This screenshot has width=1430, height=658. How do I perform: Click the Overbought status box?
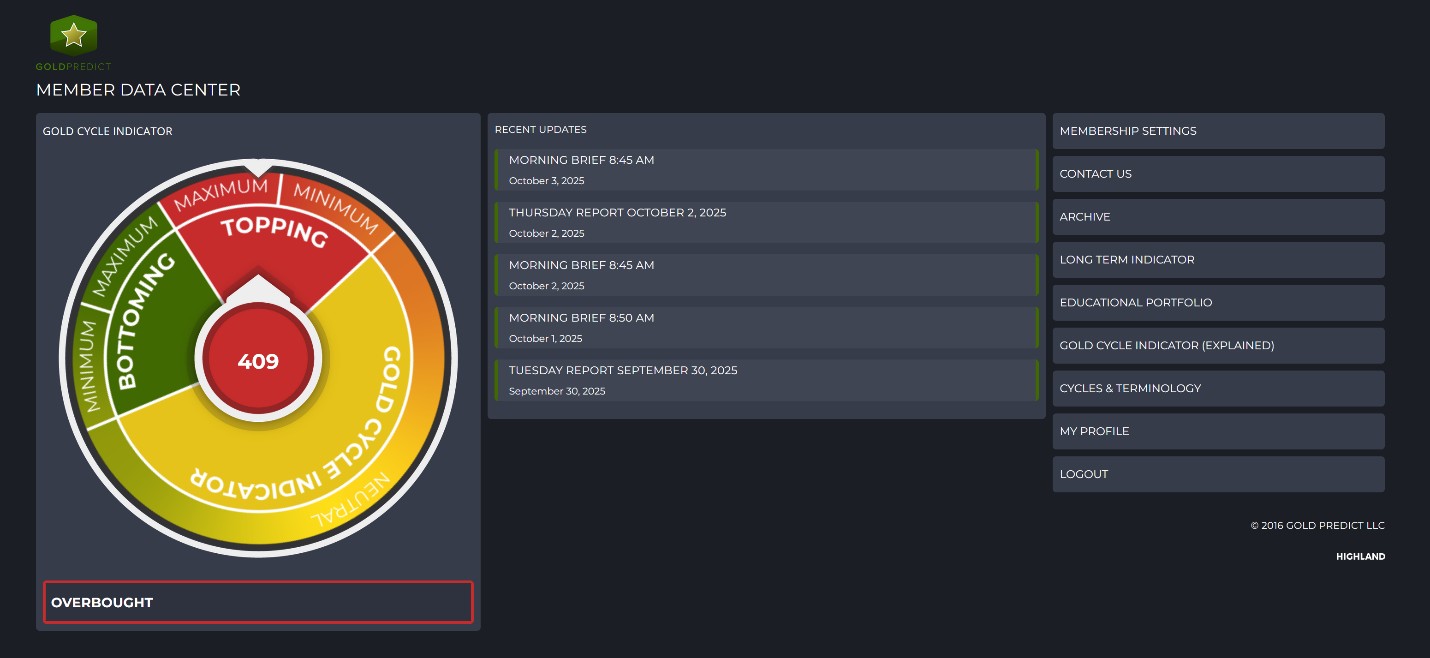[x=258, y=602]
